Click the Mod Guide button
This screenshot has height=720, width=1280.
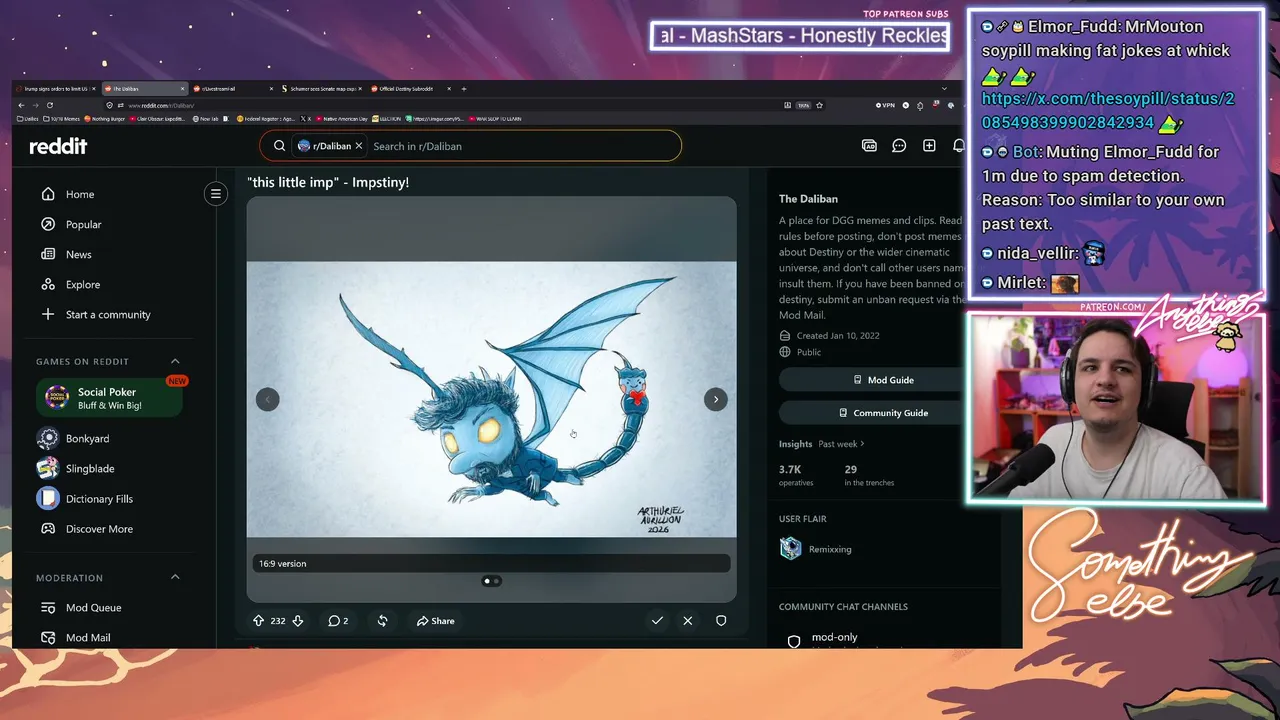[x=883, y=380]
